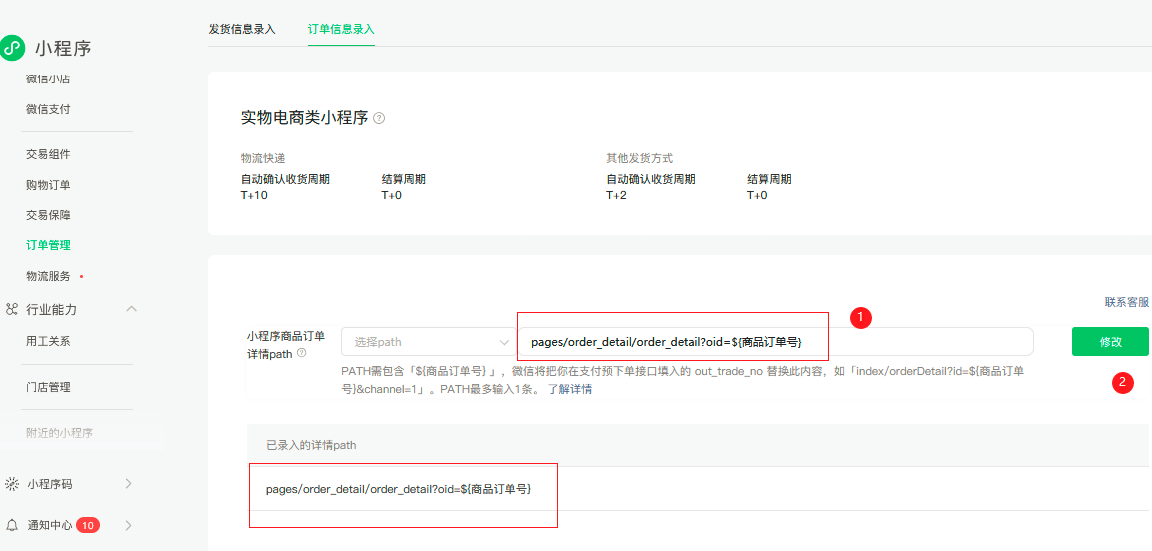Click the help icon beside 实物电商类小程序
The image size is (1152, 551).
pos(379,118)
